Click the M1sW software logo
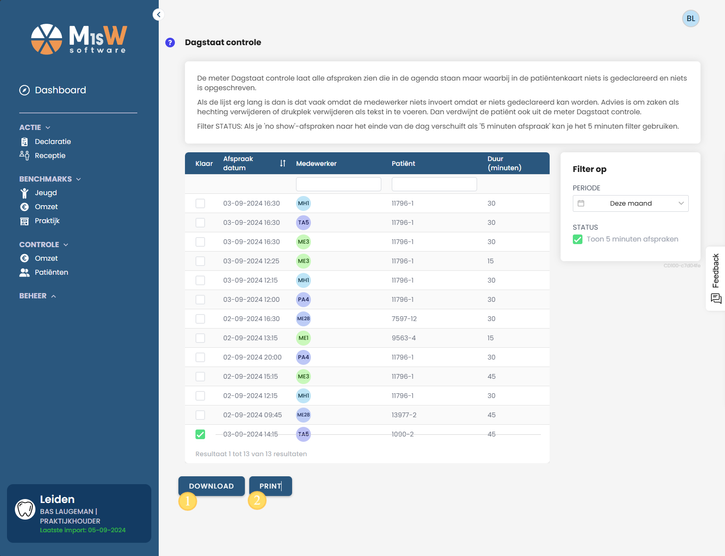Screen dimensions: 725x556 pyautogui.click(x=79, y=39)
